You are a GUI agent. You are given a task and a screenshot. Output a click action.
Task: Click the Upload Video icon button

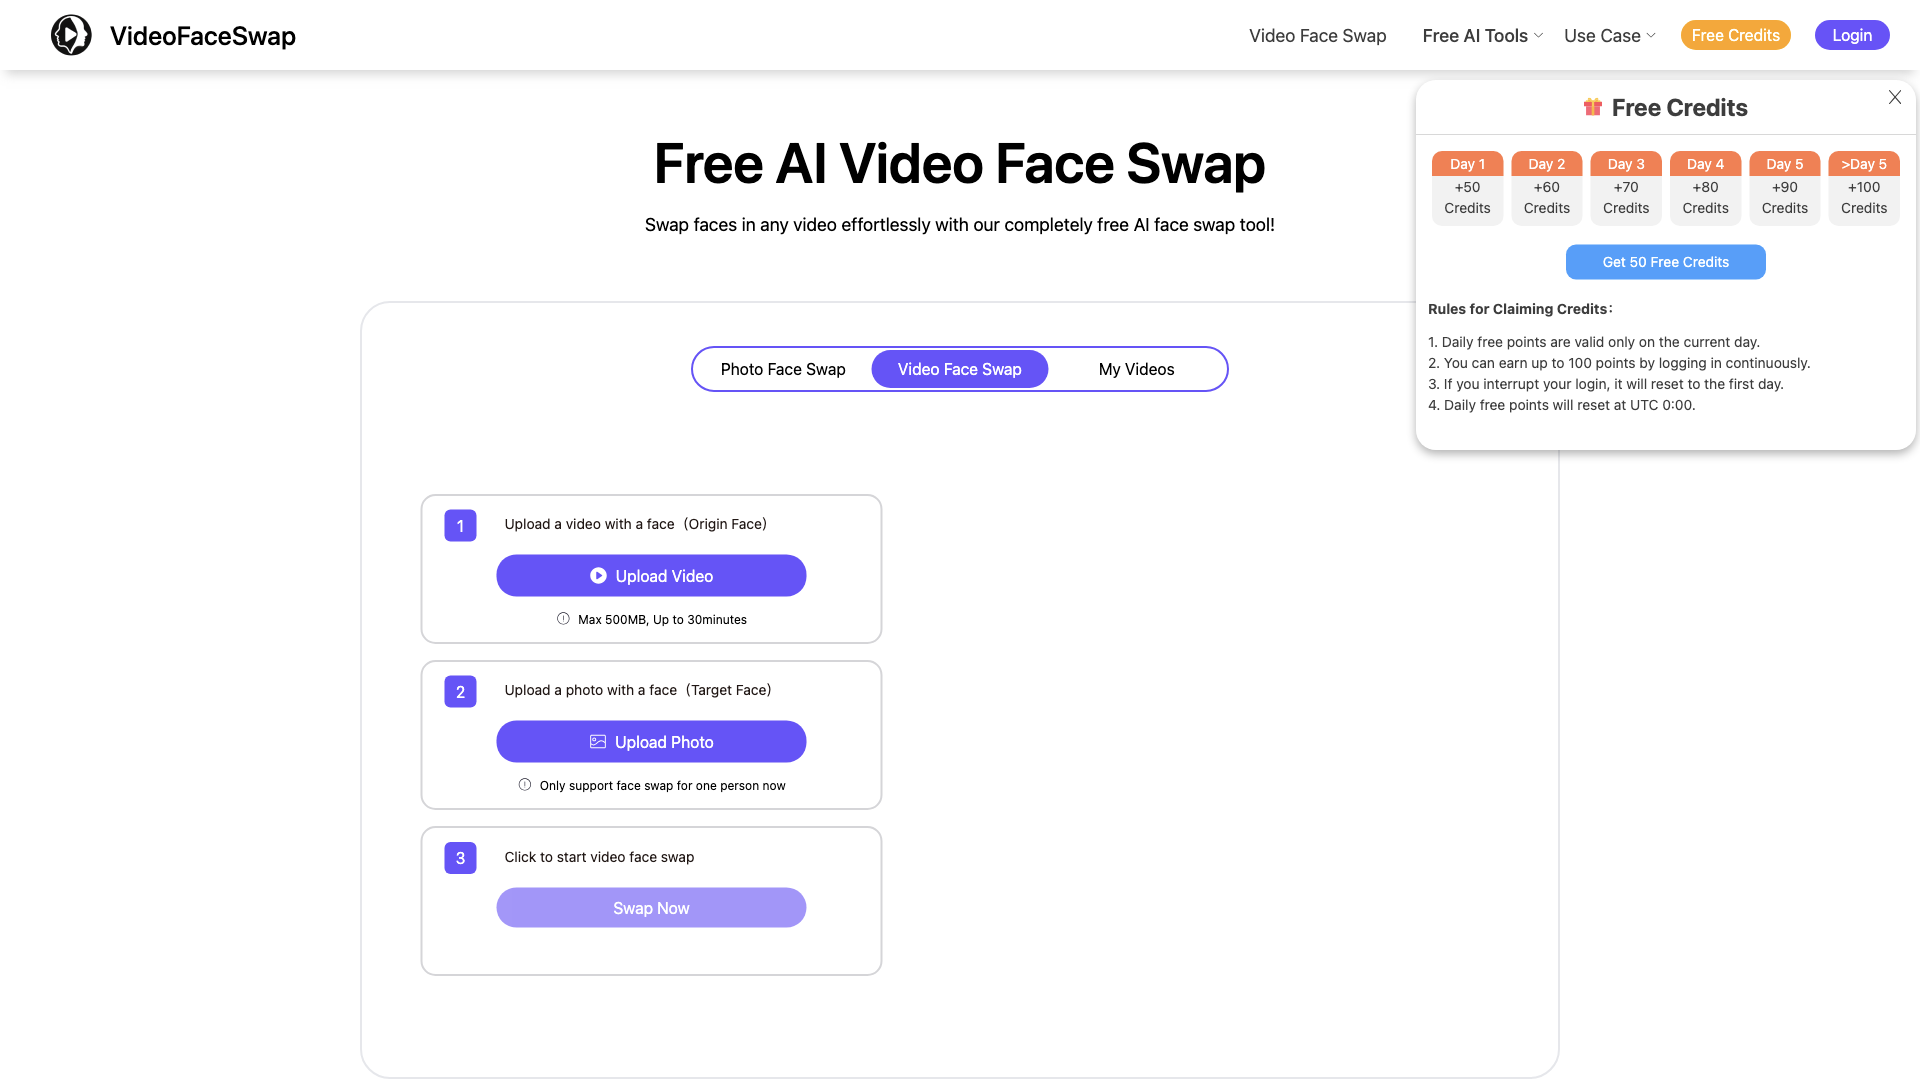point(651,576)
